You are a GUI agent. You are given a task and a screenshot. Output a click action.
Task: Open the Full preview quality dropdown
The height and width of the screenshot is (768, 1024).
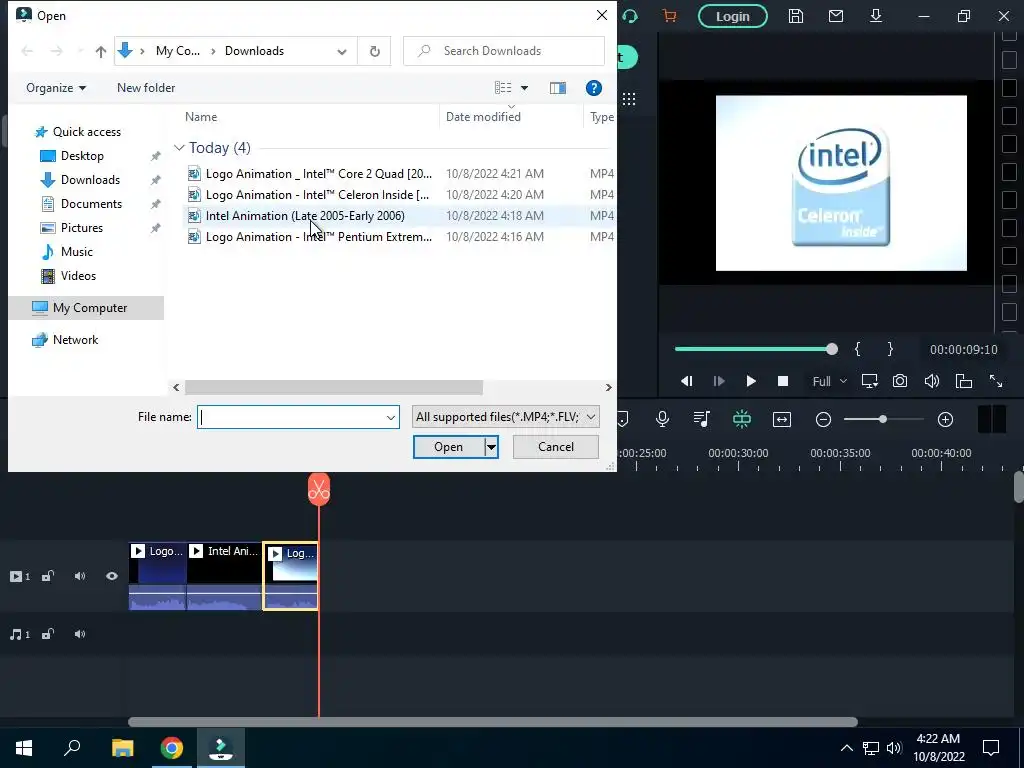point(829,381)
